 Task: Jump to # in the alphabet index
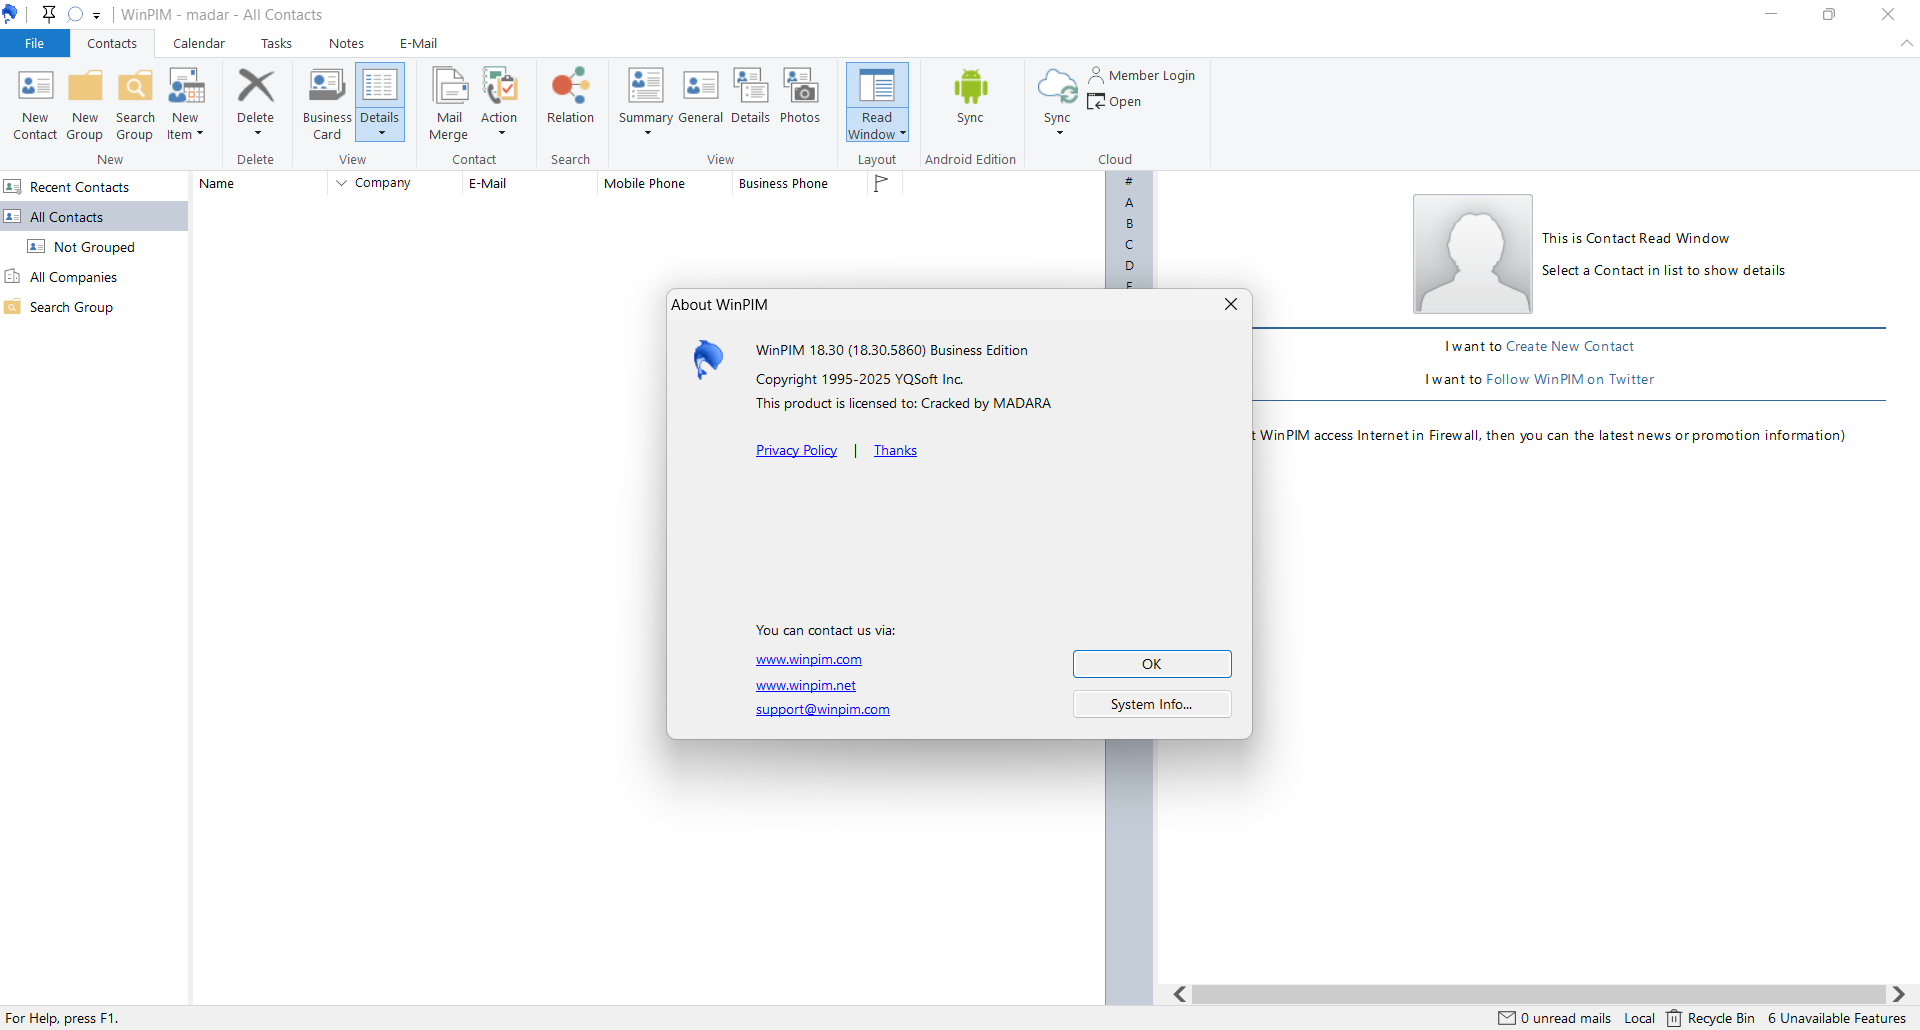coord(1129,182)
